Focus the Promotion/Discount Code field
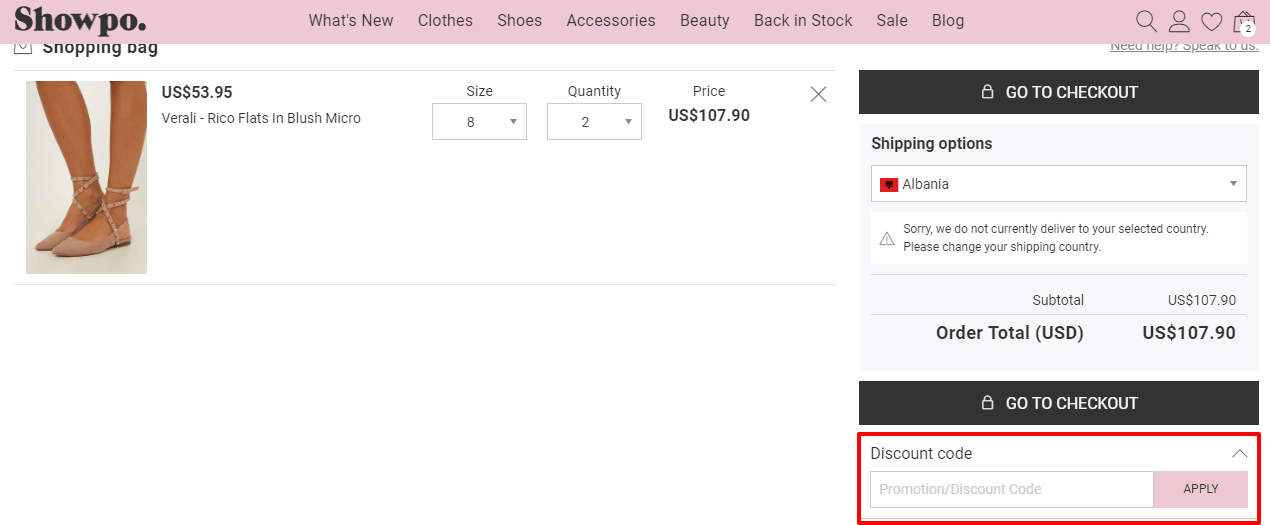The height and width of the screenshot is (525, 1270). (x=1012, y=489)
